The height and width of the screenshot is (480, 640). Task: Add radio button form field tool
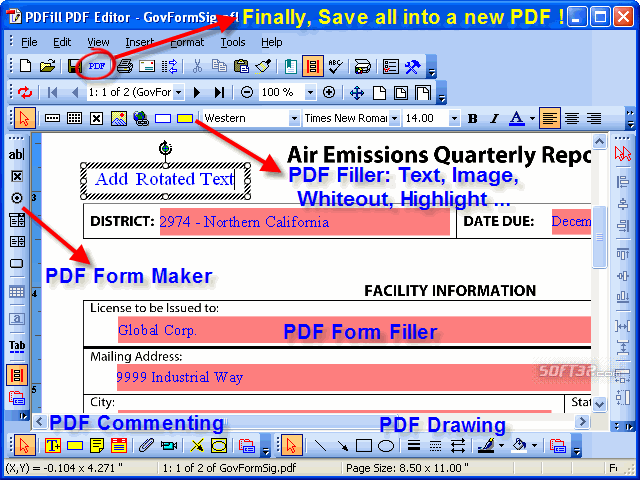point(17,198)
